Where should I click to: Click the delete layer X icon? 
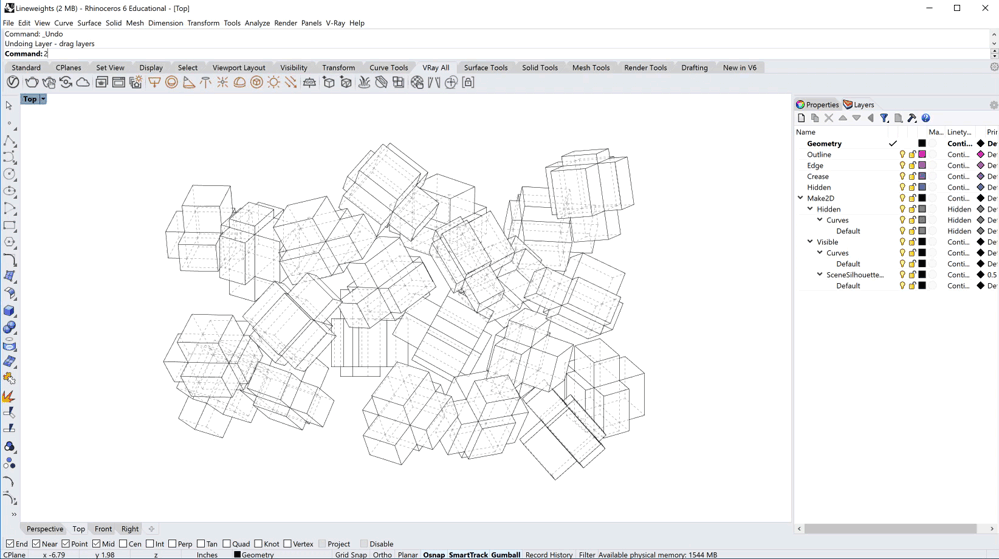pos(829,118)
